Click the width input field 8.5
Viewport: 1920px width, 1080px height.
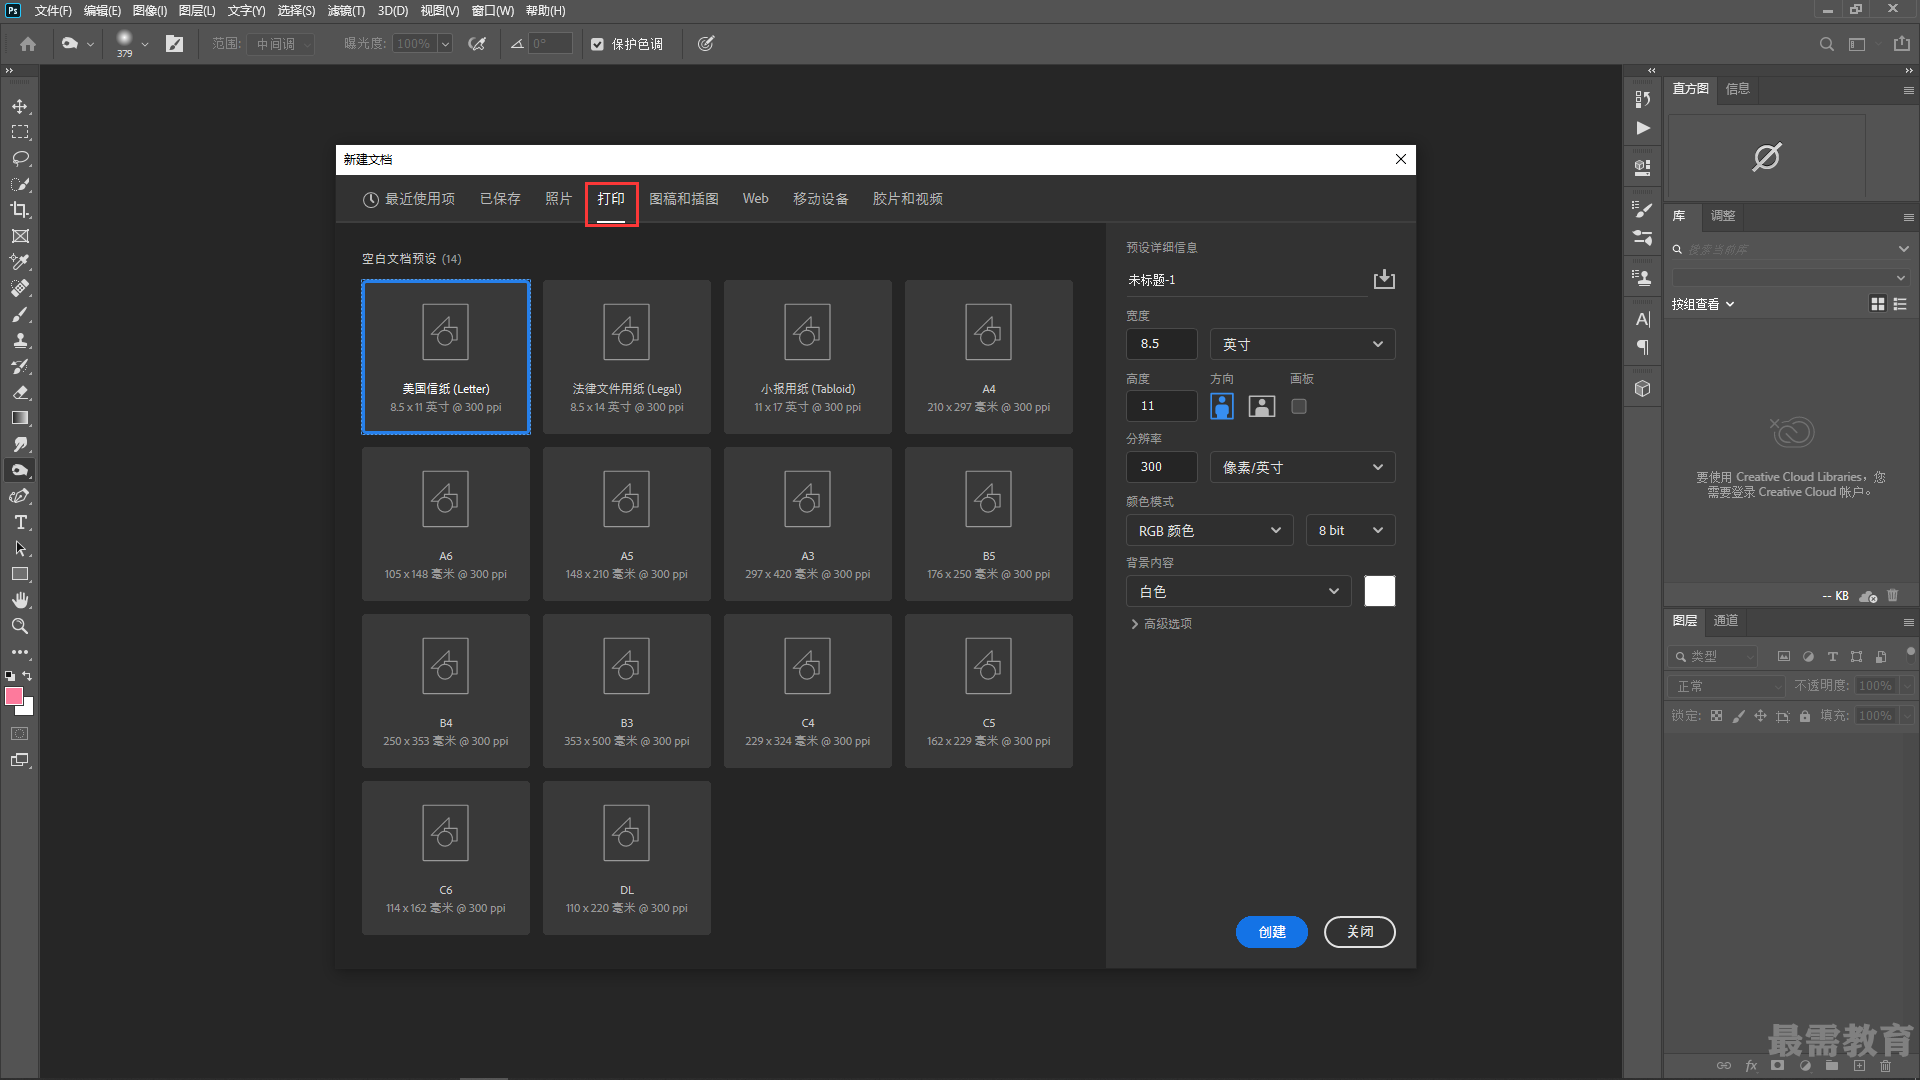click(1161, 344)
